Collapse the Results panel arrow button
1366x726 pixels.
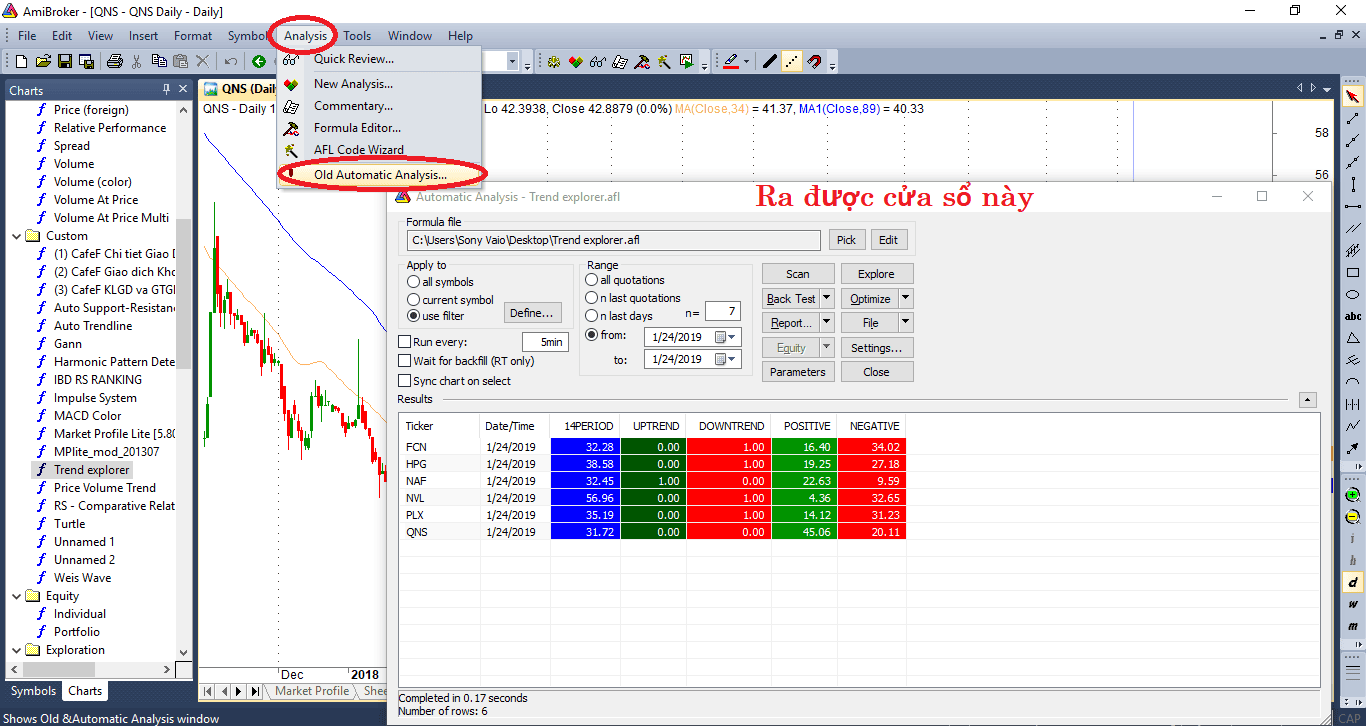click(1308, 400)
